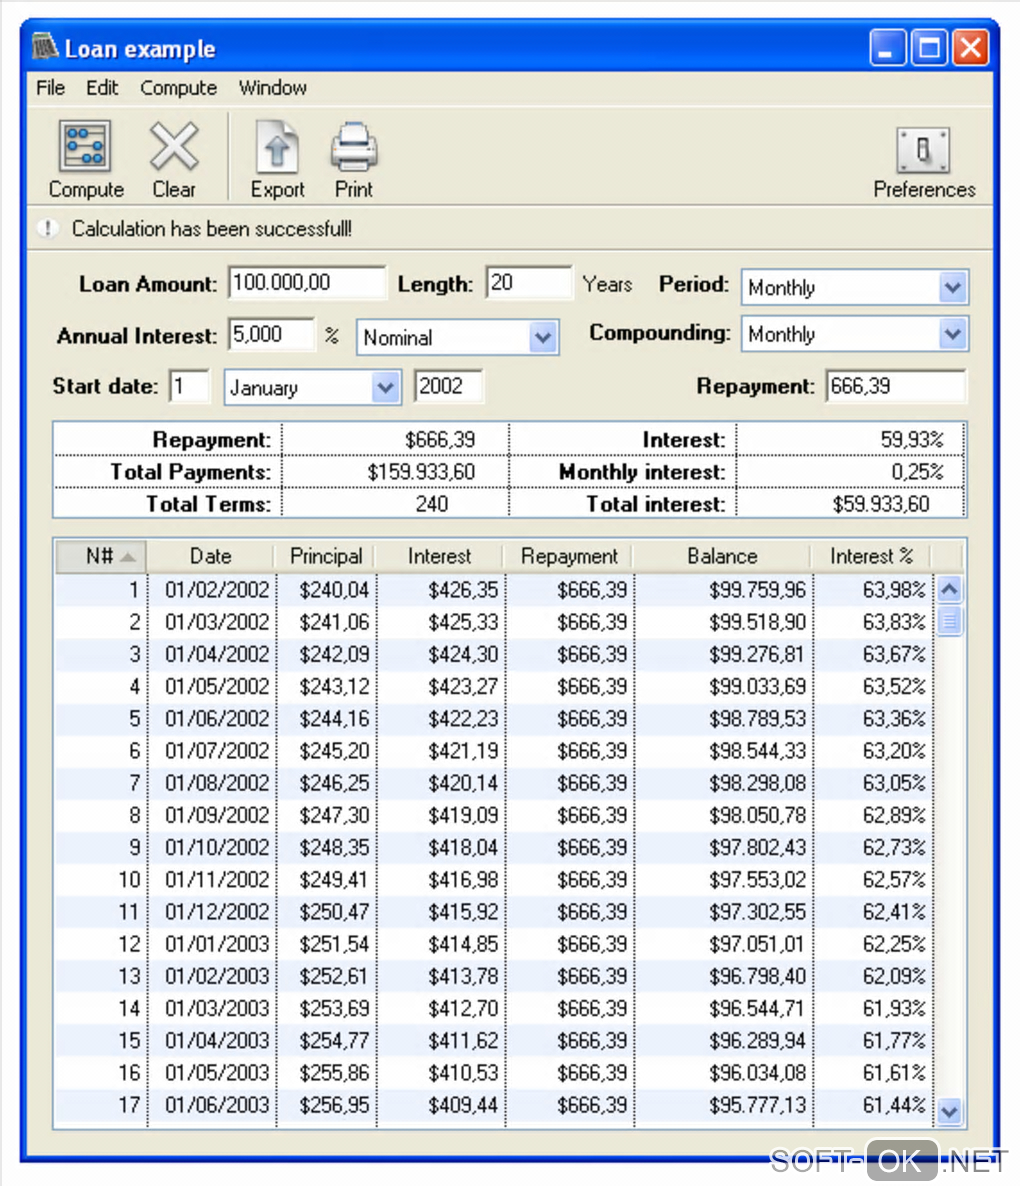Click balance $99.033,69
The width and height of the screenshot is (1020, 1186).
[x=757, y=687]
